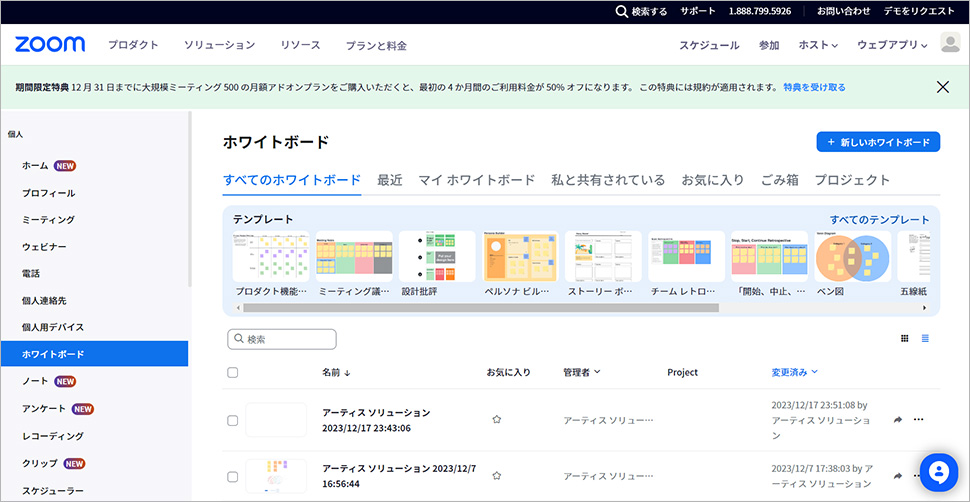Expand the ウェブアプリ dropdown

[892, 45]
